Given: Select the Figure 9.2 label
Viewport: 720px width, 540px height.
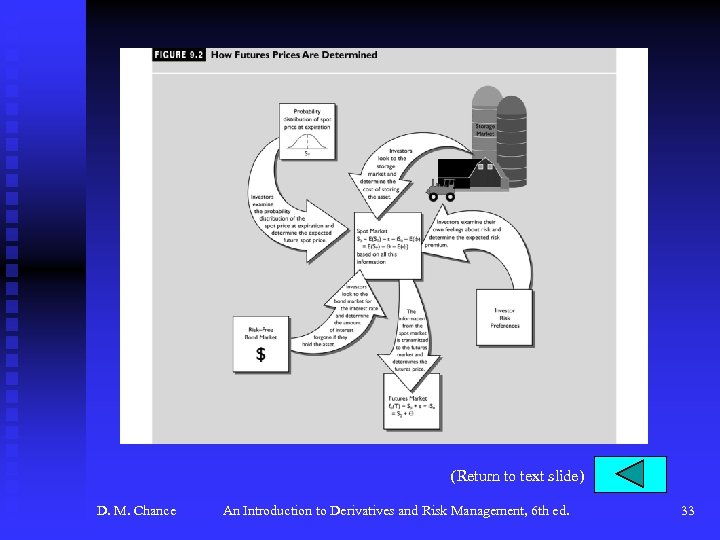Looking at the screenshot, I should coord(179,55).
